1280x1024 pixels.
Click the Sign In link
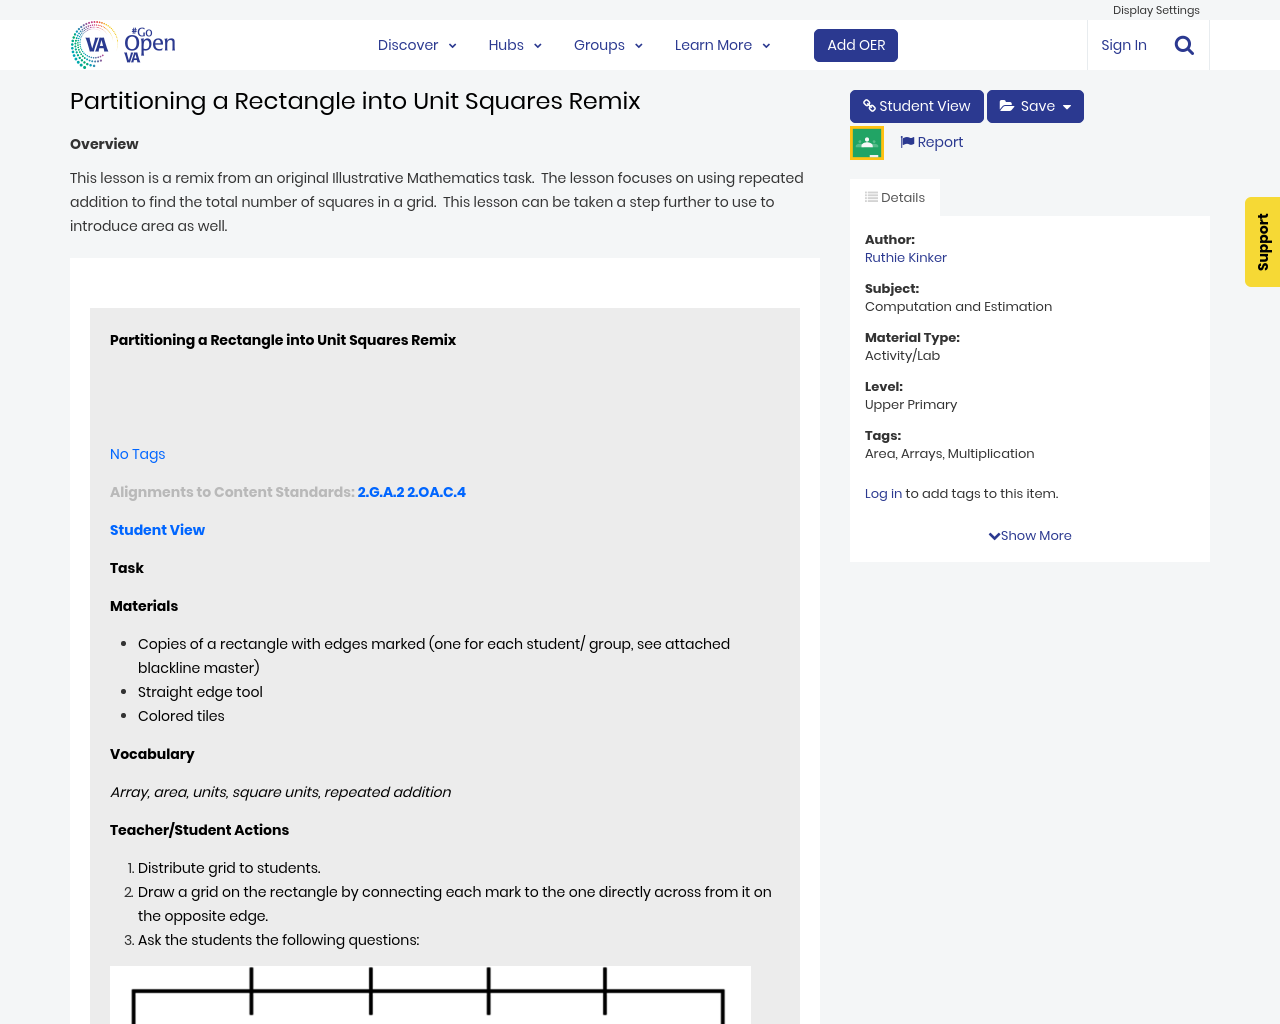click(x=1123, y=45)
